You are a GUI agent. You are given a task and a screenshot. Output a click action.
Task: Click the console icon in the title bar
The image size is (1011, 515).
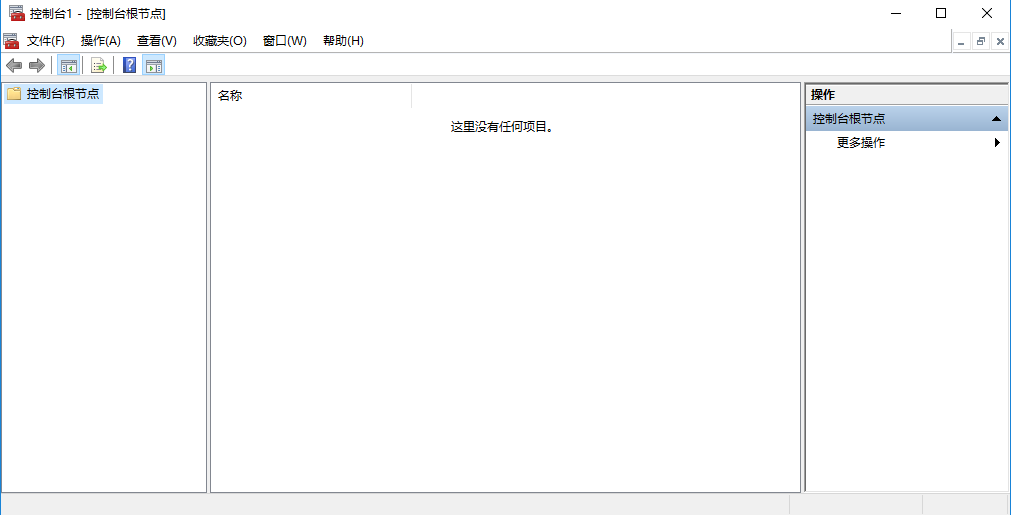(17, 13)
